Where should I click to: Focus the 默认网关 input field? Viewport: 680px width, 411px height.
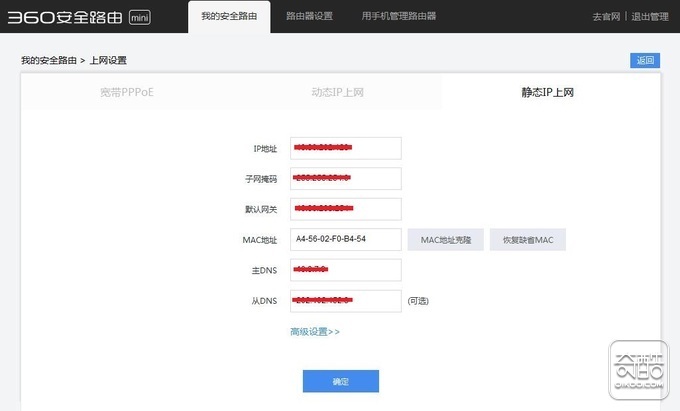tap(346, 209)
